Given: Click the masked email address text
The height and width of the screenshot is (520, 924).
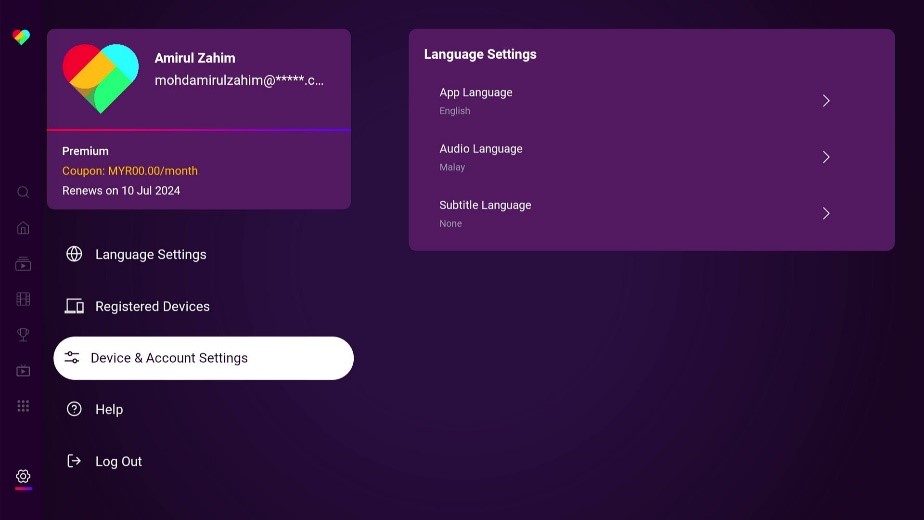Looking at the screenshot, I should 239,80.
